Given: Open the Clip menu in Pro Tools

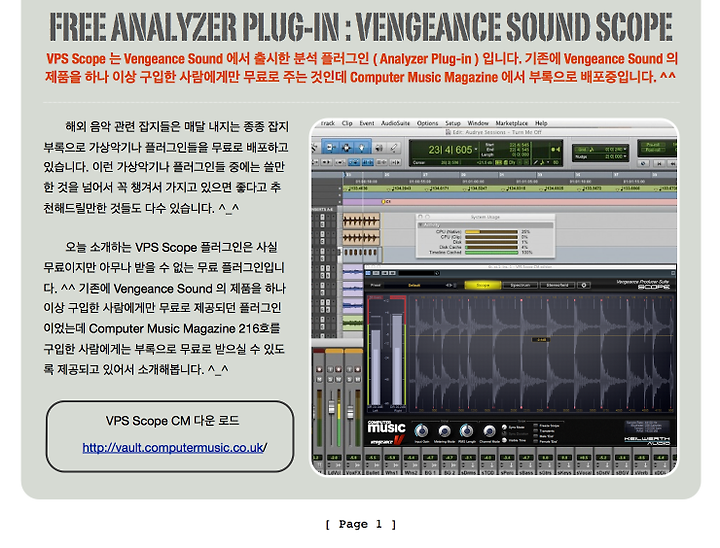Looking at the screenshot, I should click(x=347, y=123).
